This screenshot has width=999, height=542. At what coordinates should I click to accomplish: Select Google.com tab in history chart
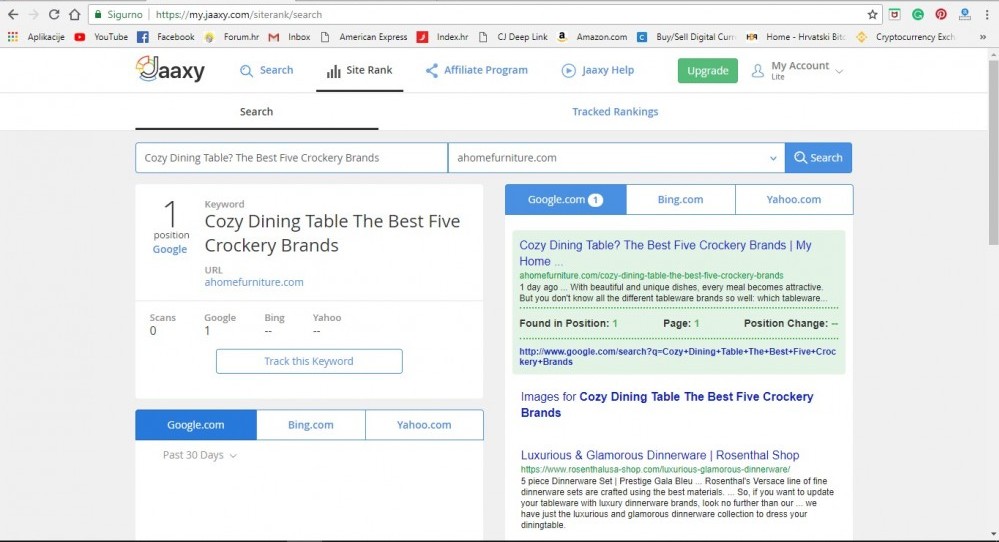[196, 425]
